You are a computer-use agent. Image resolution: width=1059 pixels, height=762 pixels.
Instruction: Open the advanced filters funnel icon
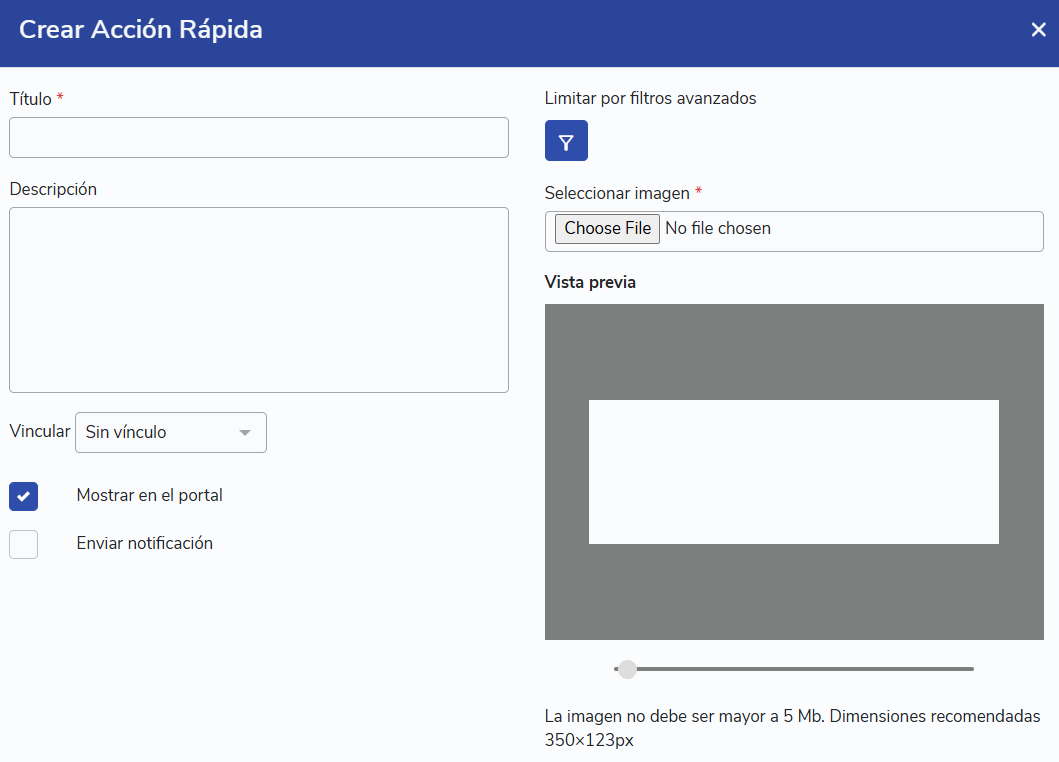coord(566,141)
